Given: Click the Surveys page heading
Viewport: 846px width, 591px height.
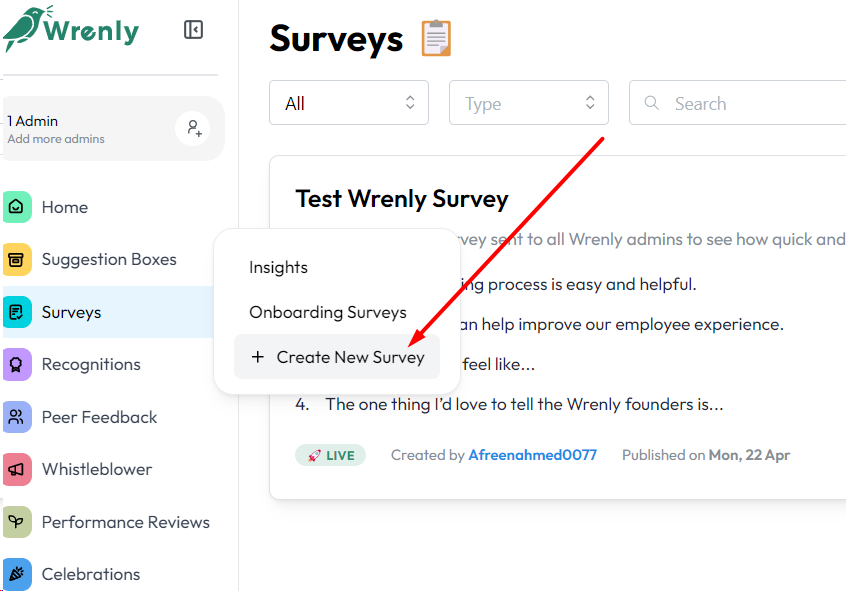Looking at the screenshot, I should tap(336, 39).
